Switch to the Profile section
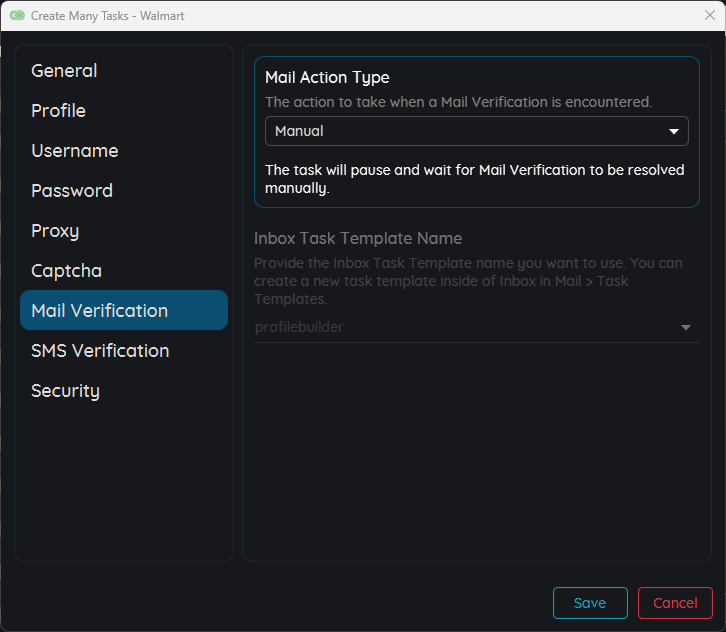The height and width of the screenshot is (632, 726). click(58, 111)
